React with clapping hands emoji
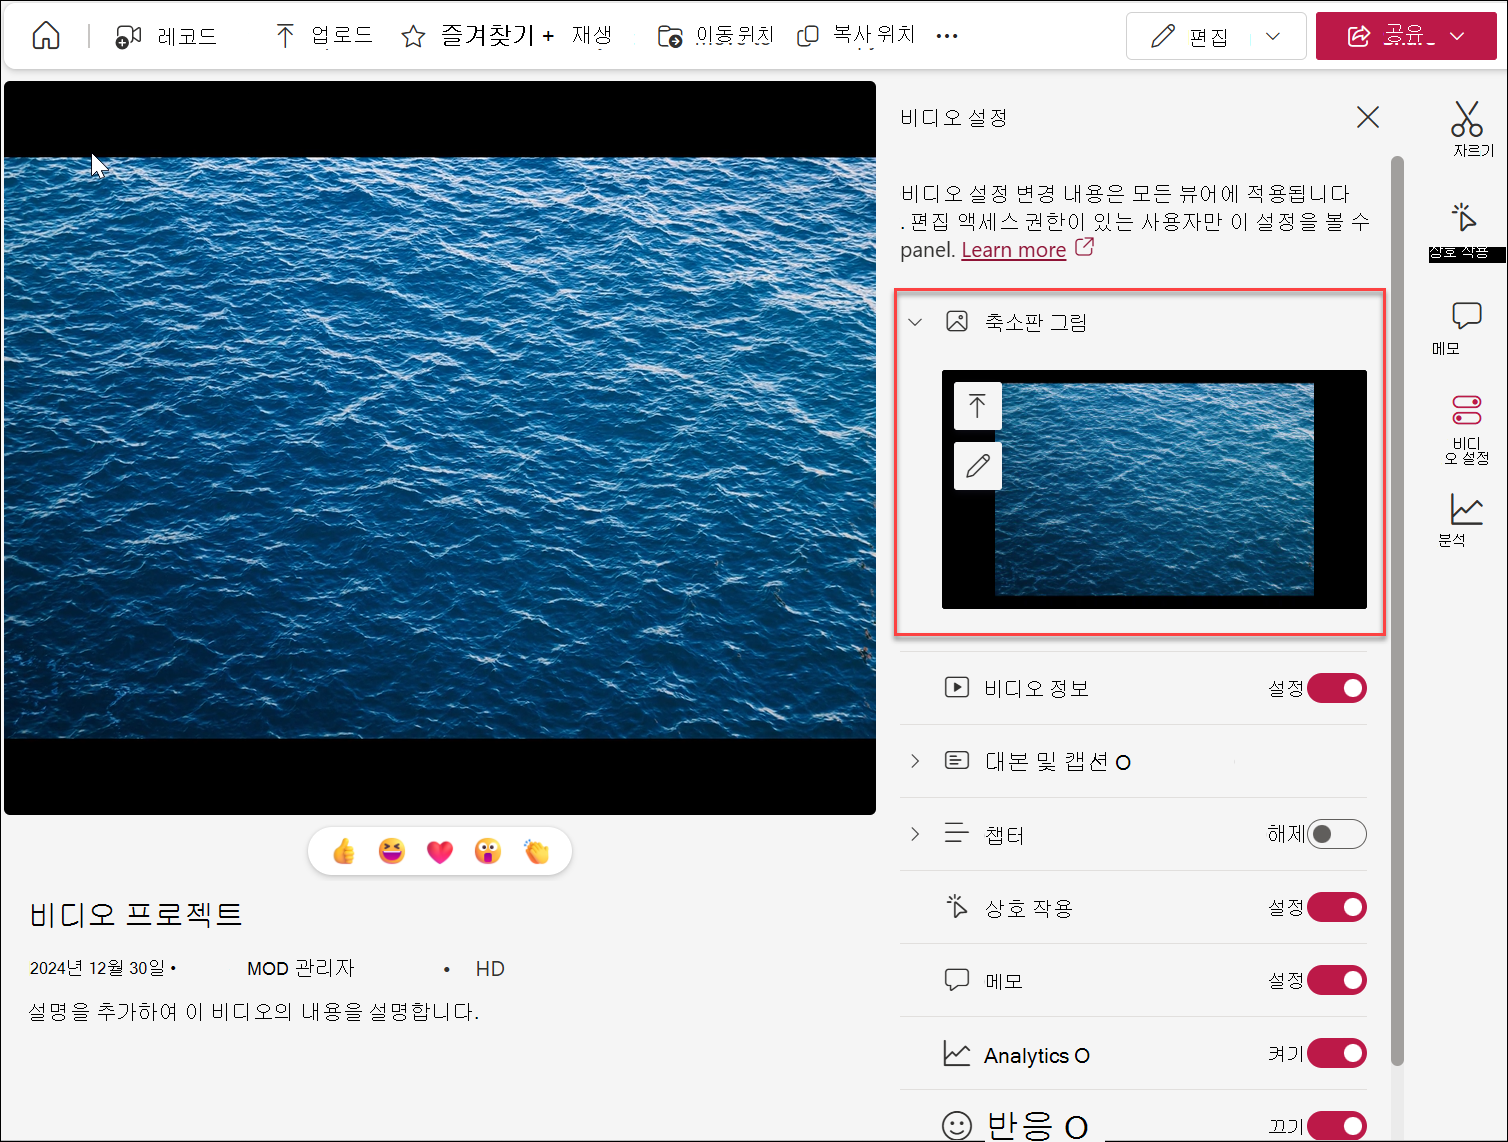This screenshot has width=1508, height=1142. tap(537, 851)
